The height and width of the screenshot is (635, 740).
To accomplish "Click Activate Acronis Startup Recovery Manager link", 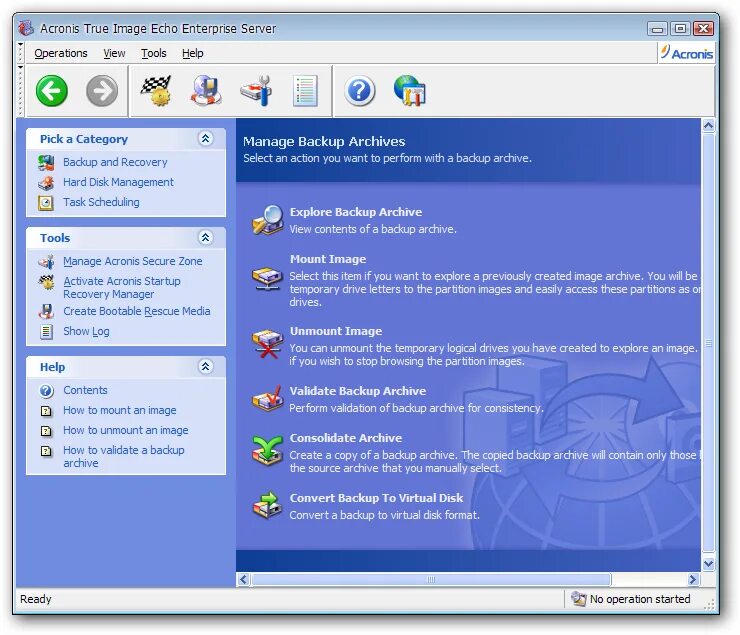I will [122, 287].
